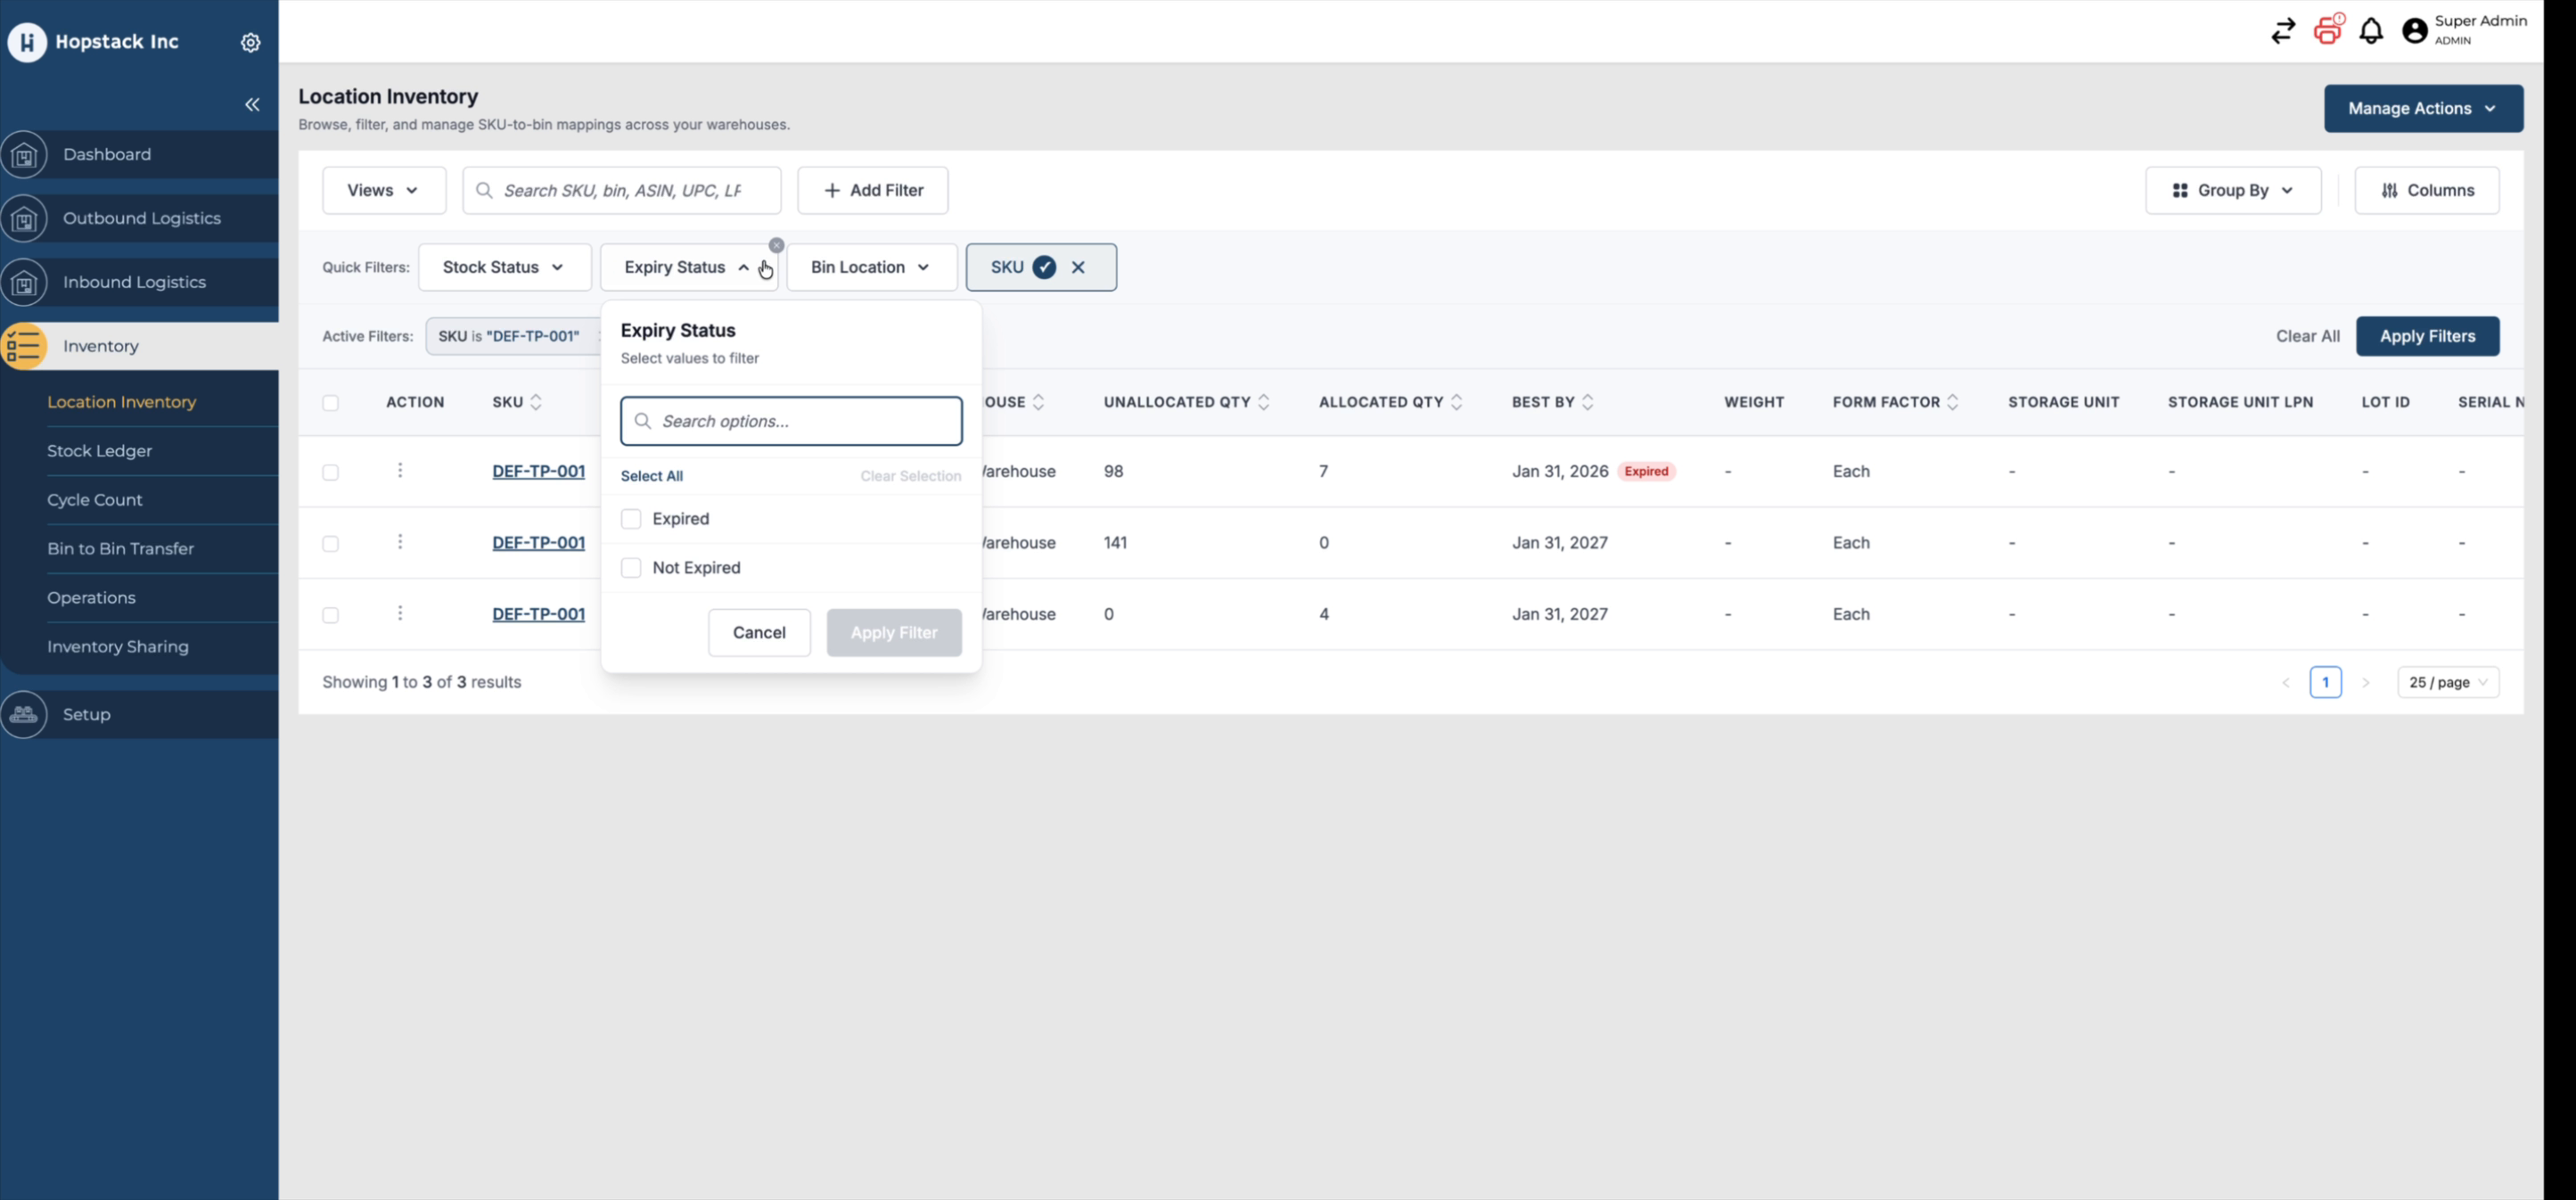Click the red Expired badge
The image size is (2576, 1200).
point(1646,471)
